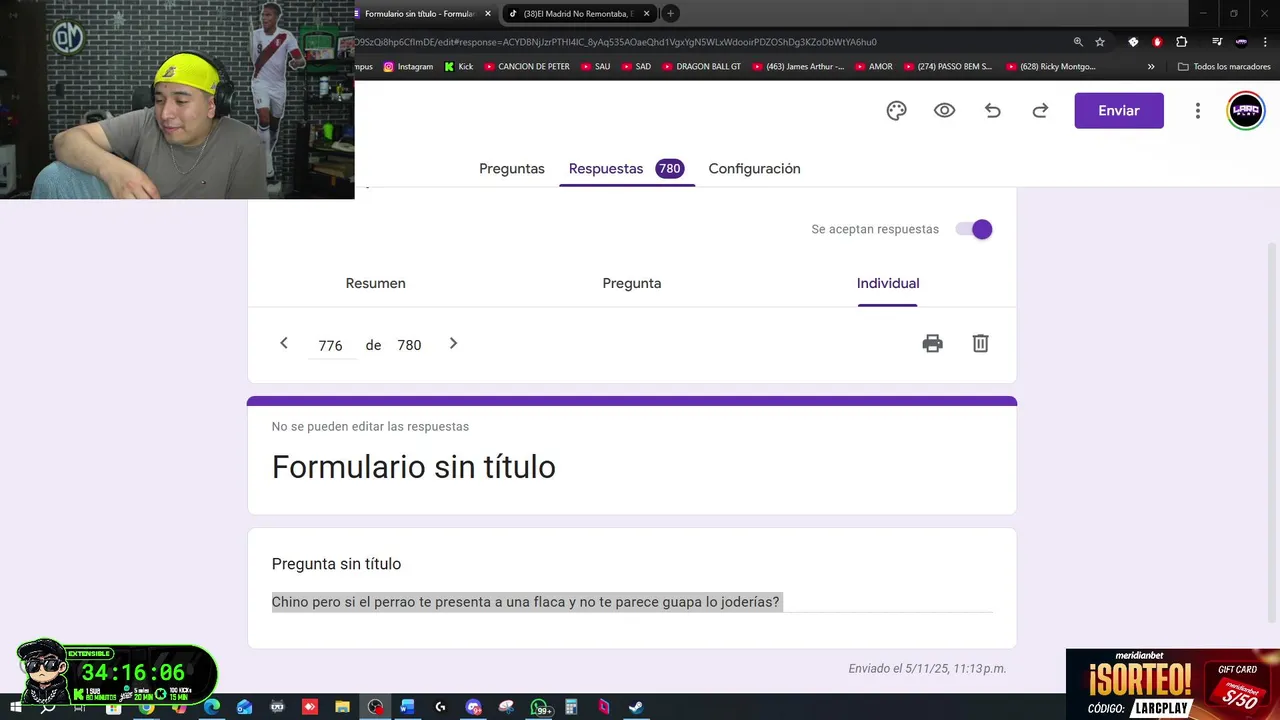
Task: Open the theme customization palette icon
Action: tap(896, 111)
